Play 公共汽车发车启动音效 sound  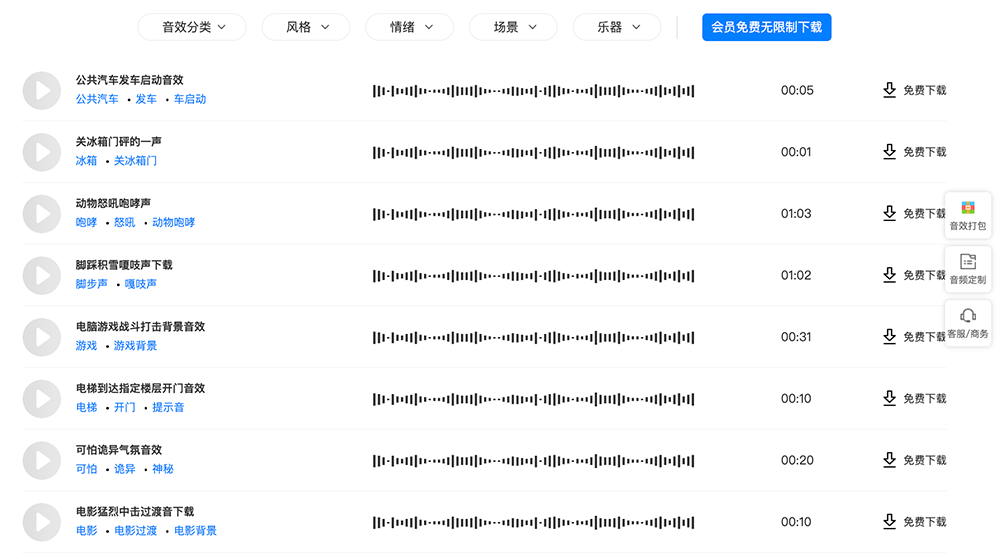[x=41, y=91]
